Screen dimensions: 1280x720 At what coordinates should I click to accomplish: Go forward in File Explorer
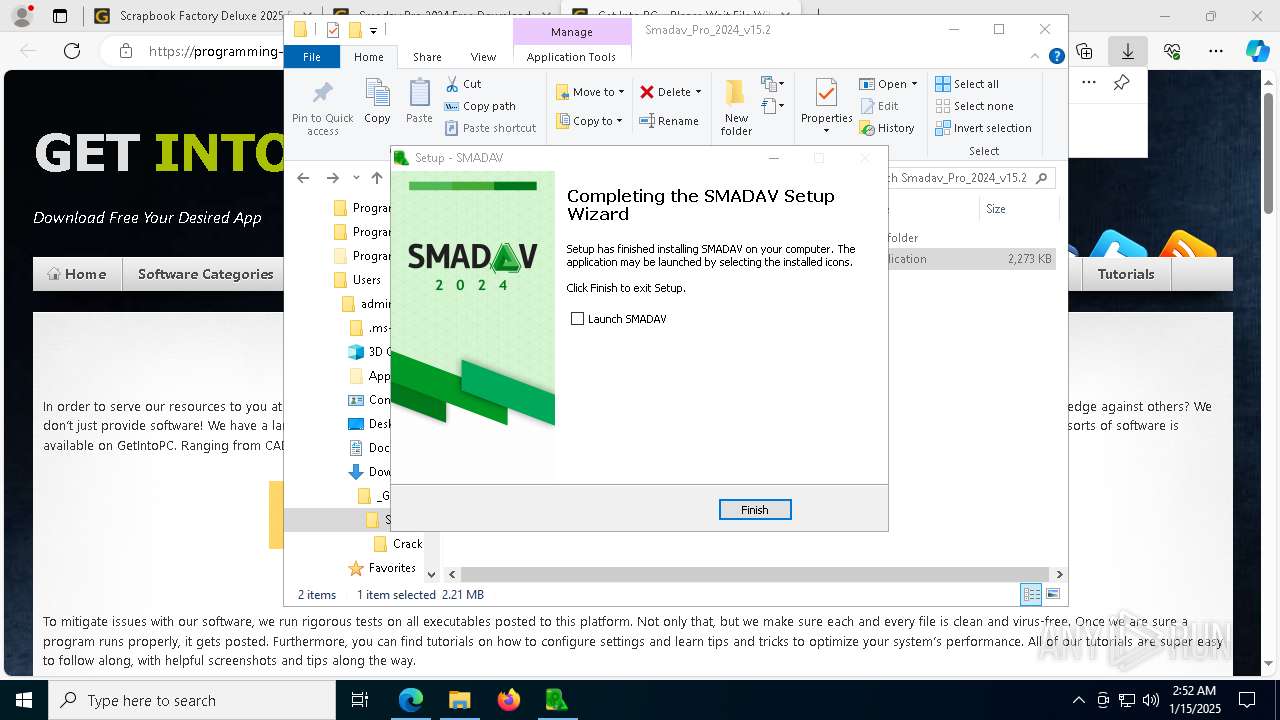(333, 178)
